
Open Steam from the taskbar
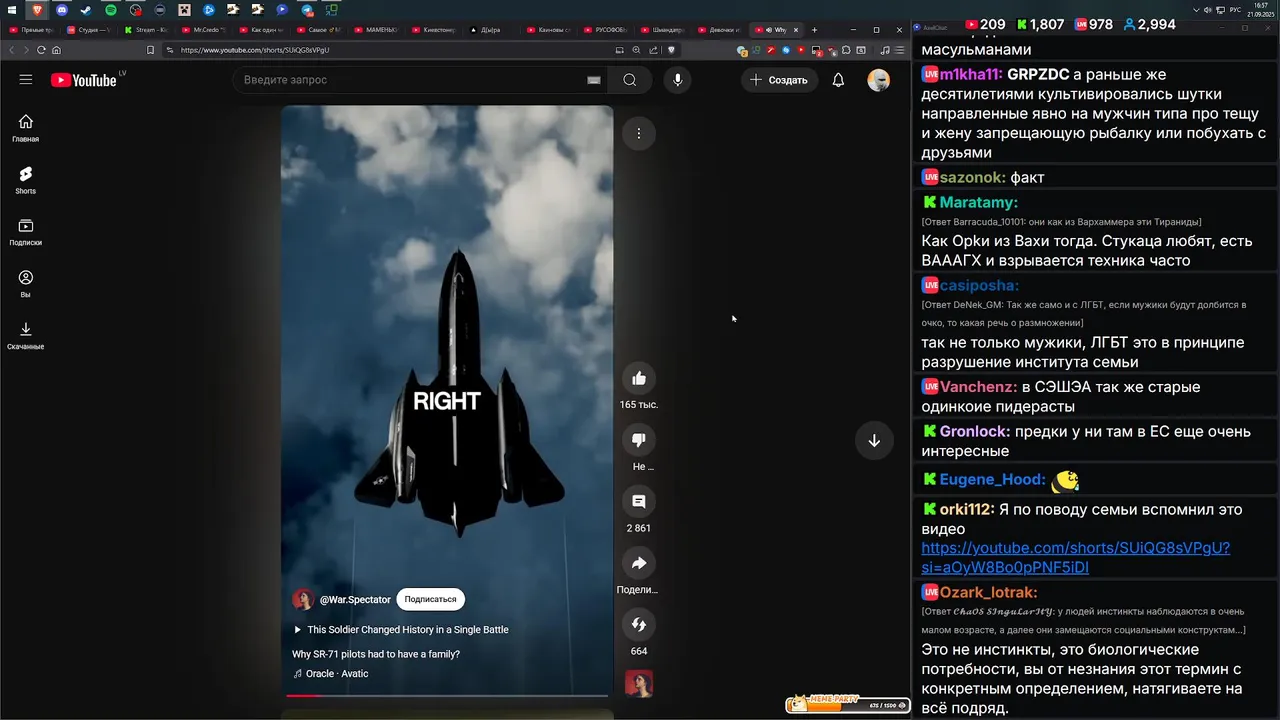tap(86, 10)
